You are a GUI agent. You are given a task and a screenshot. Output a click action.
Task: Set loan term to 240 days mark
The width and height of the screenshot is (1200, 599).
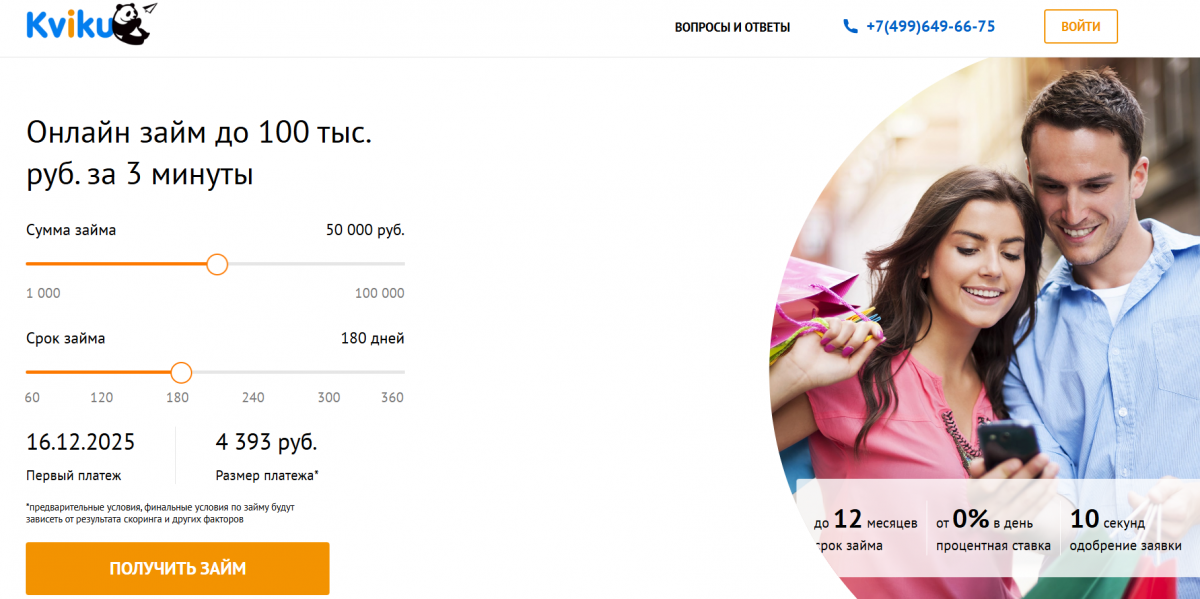tap(253, 397)
